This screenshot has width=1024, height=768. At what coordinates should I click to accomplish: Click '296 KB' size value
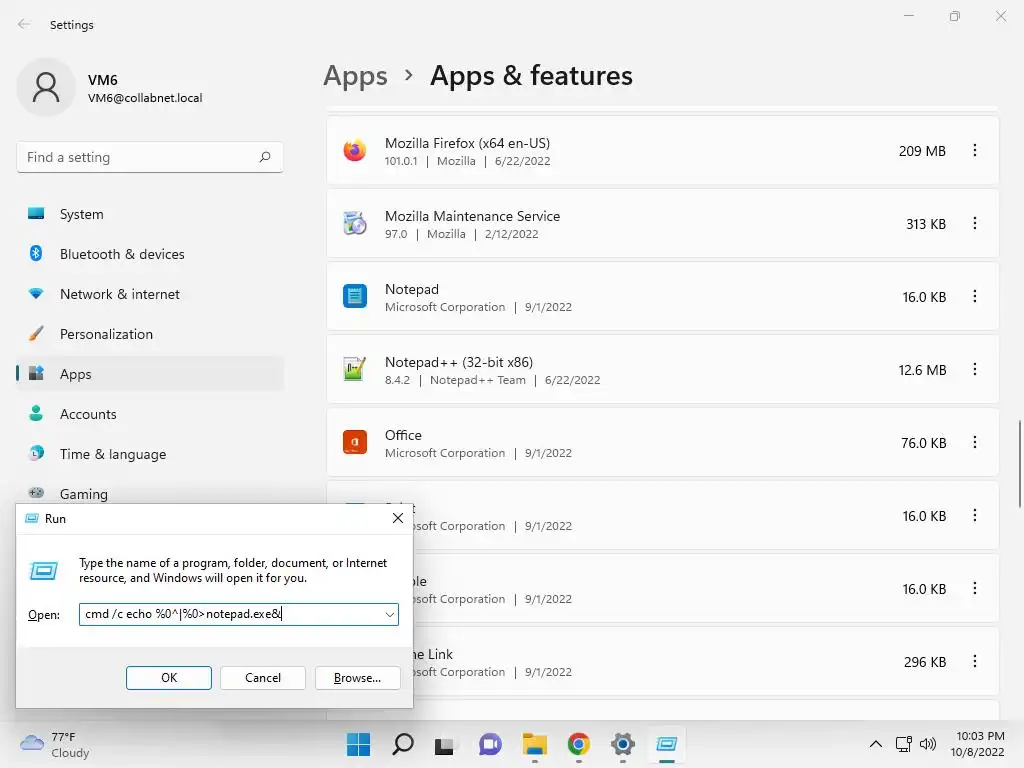925,662
